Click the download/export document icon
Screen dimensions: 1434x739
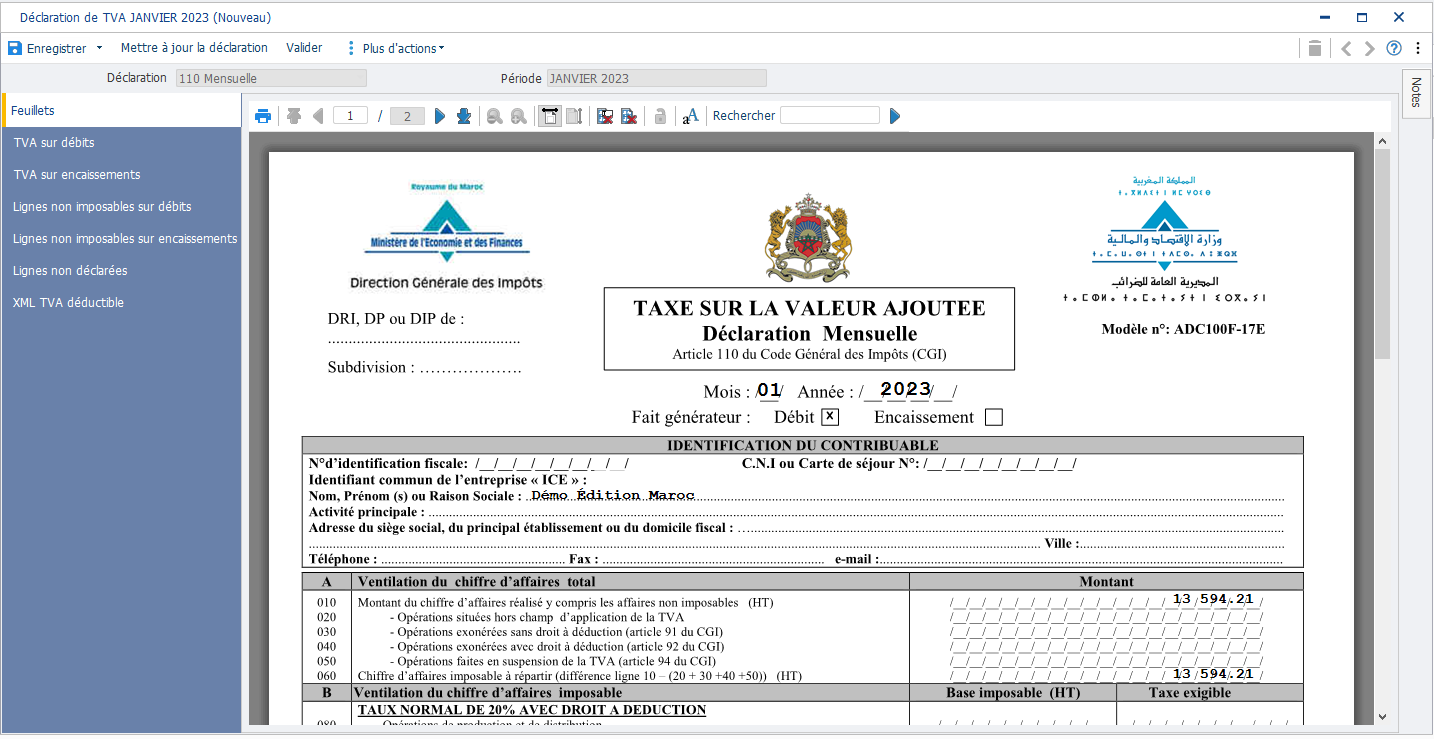(x=463, y=115)
